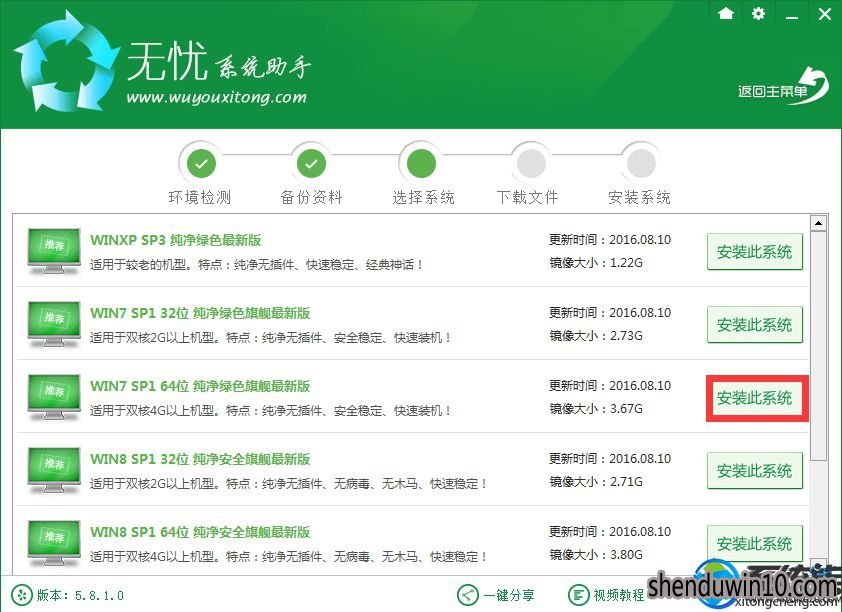Select the 备份资料 step circle
This screenshot has width=842, height=612.
click(311, 163)
